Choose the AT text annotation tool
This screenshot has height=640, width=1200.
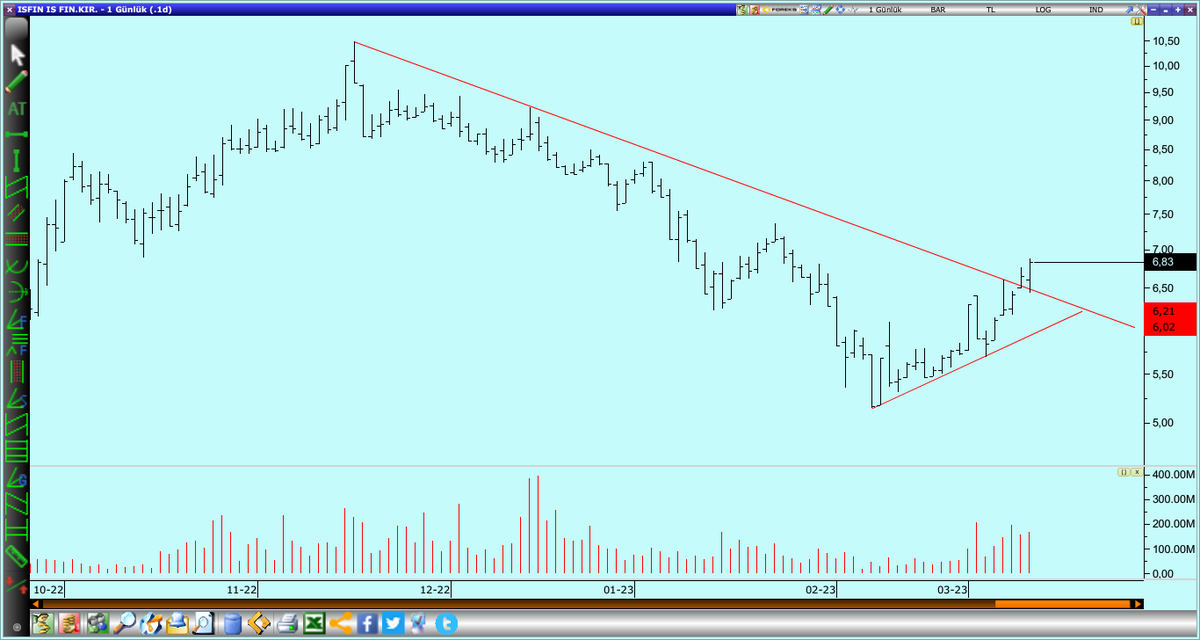17,108
